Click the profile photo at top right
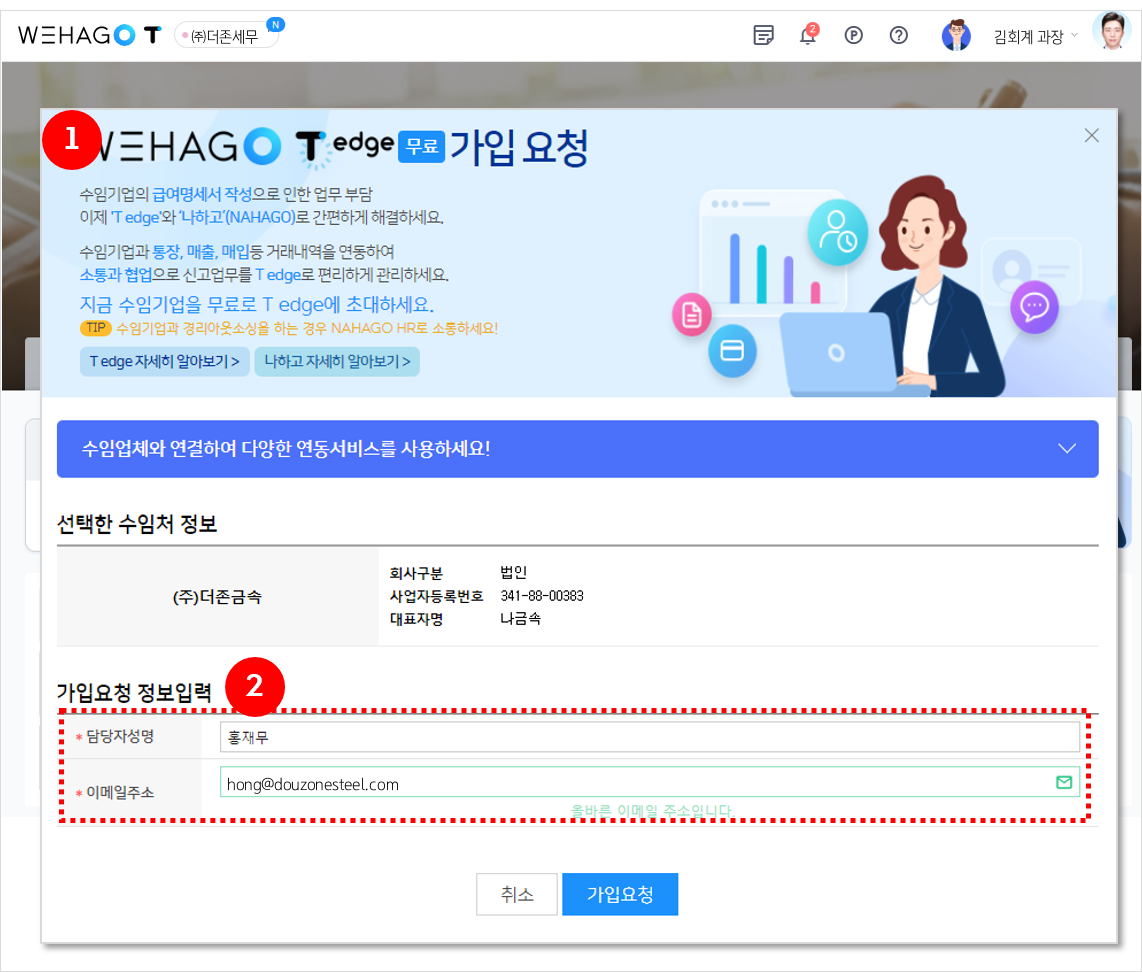1142x972 pixels. pos(1111,34)
